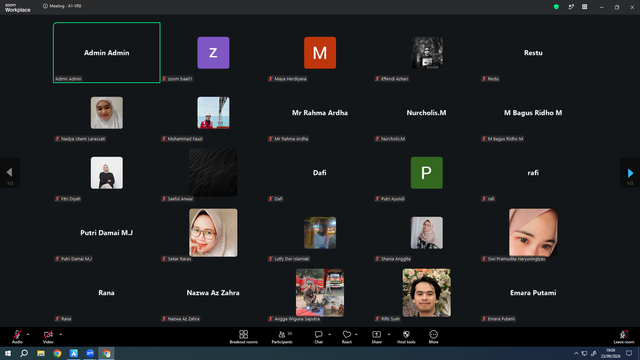The width and height of the screenshot is (640, 360).
Task: Click the Putri Damai M.J tile name
Action: click(107, 233)
